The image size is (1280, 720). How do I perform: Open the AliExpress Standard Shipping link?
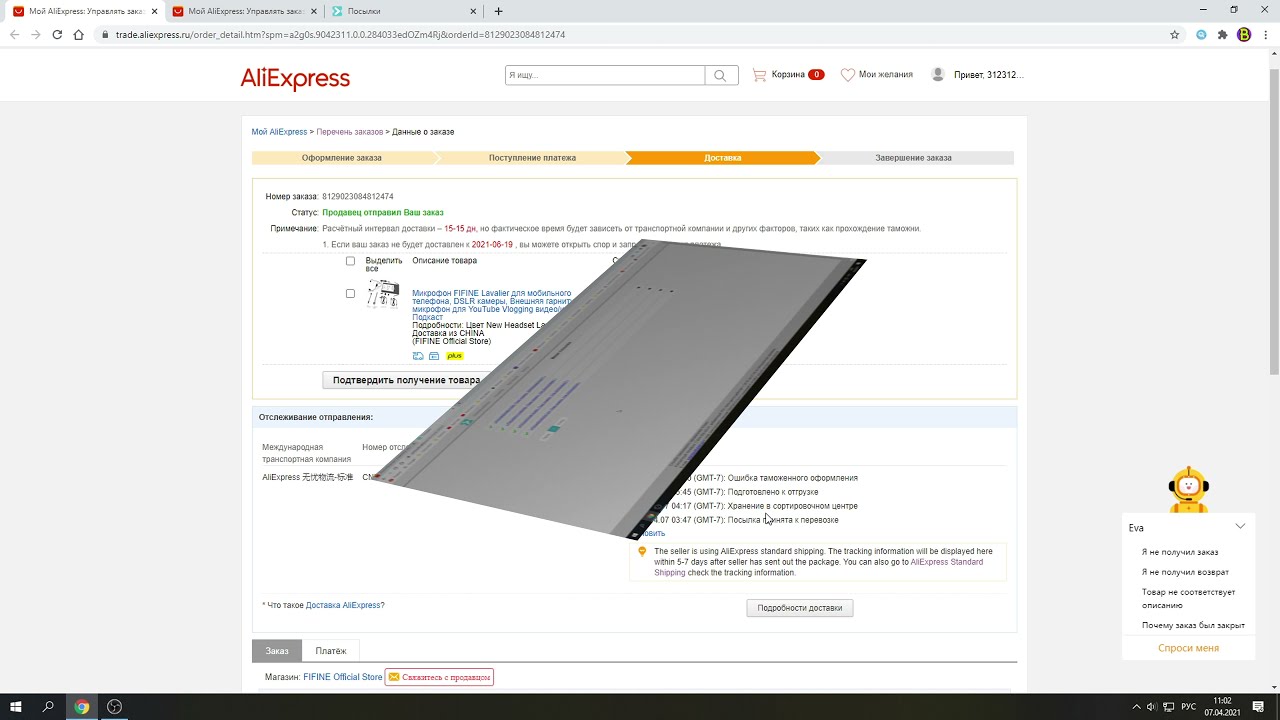click(818, 567)
